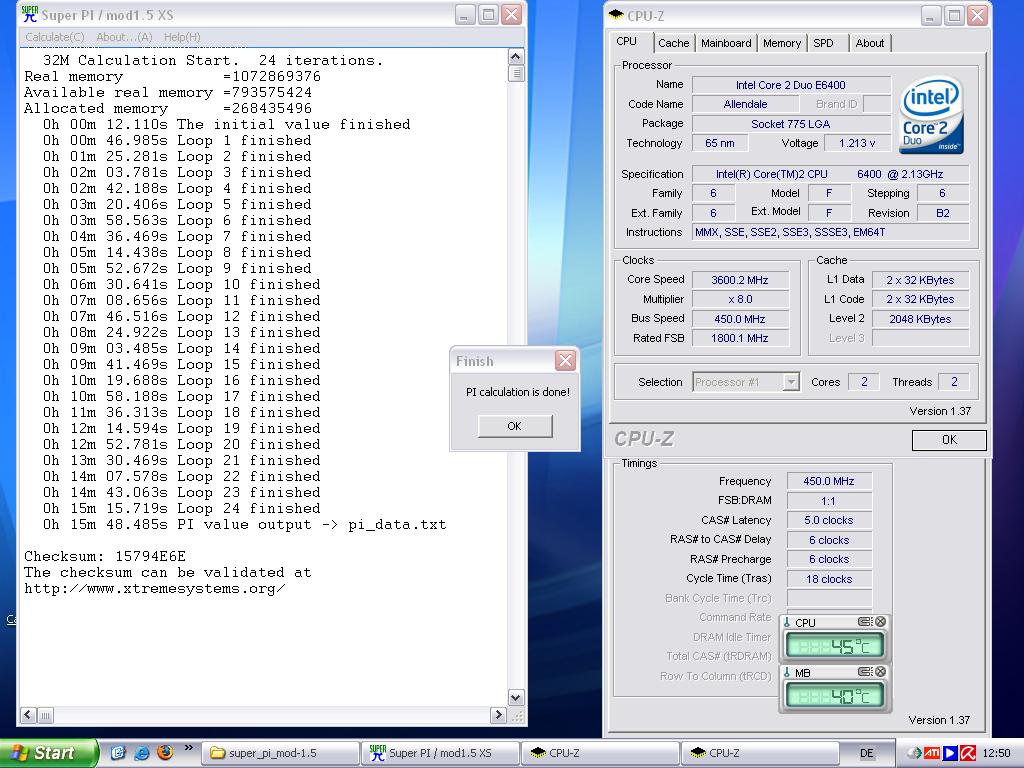Click taskbar clock showing 12:50

click(996, 754)
